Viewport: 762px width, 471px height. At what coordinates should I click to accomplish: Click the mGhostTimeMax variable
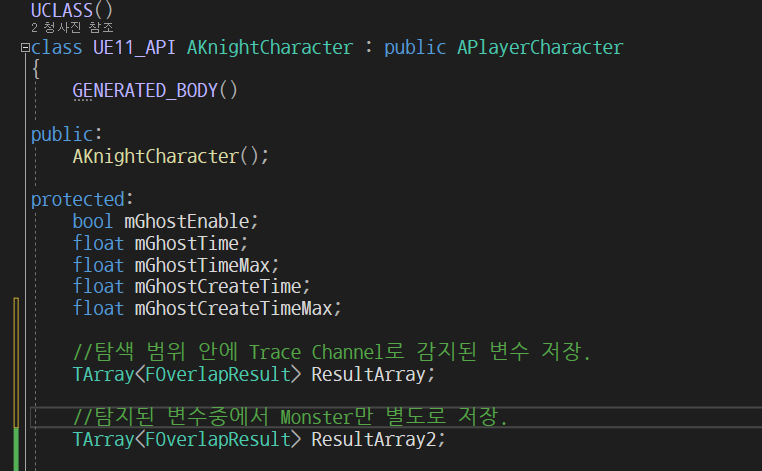(x=202, y=265)
